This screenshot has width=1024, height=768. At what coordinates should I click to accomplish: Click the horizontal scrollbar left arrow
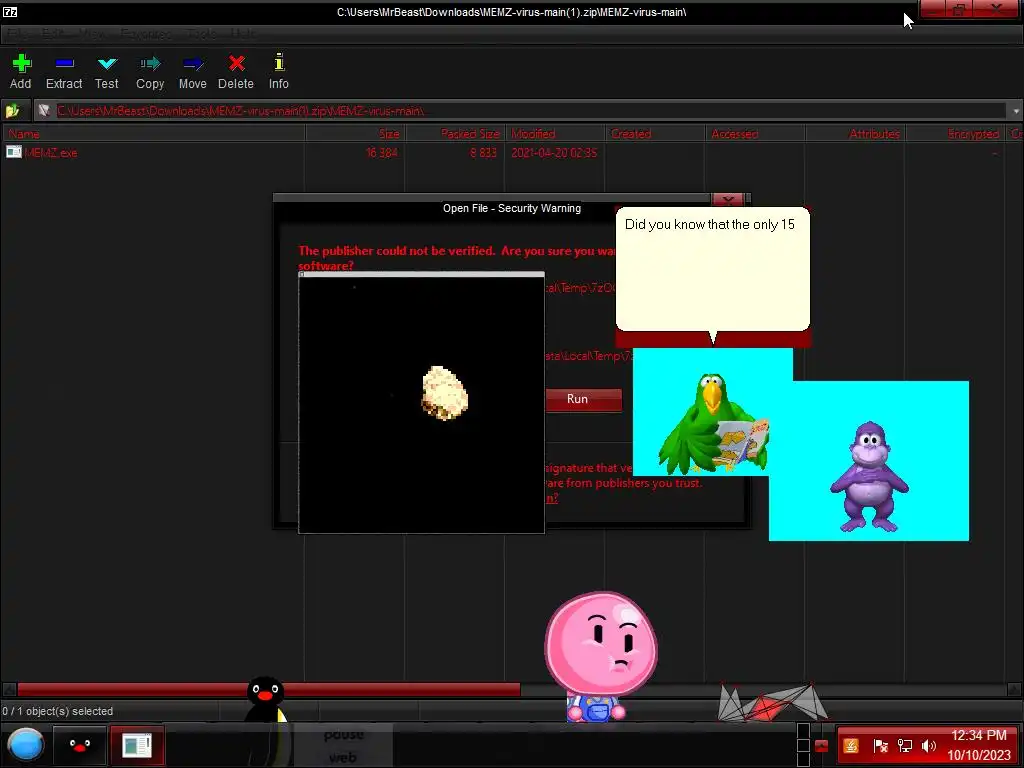(x=9, y=689)
